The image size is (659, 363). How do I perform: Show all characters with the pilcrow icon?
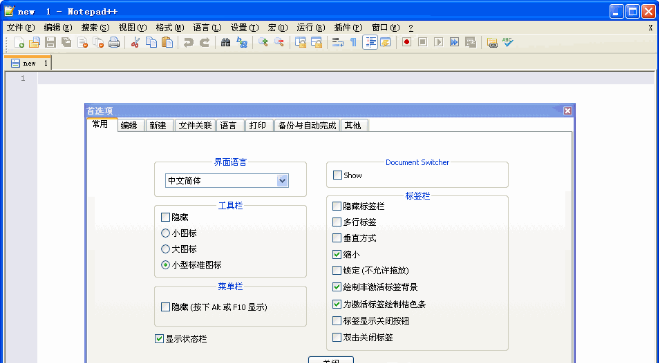click(x=353, y=42)
